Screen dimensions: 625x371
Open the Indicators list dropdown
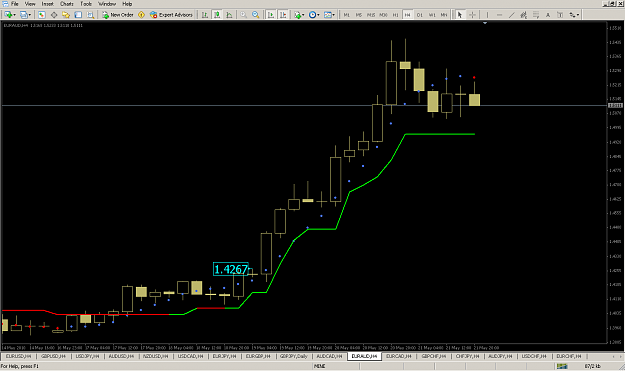[x=299, y=15]
